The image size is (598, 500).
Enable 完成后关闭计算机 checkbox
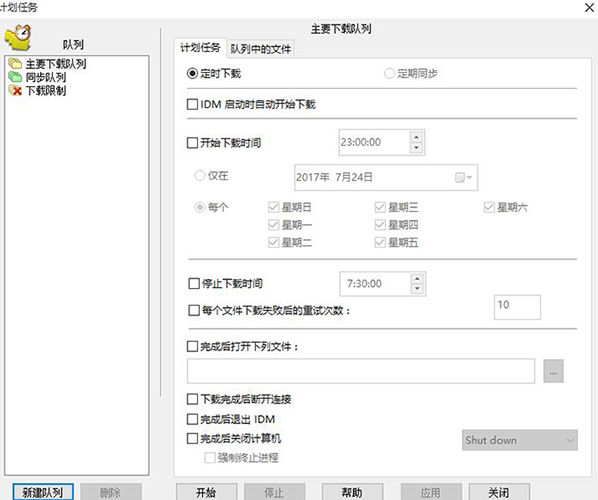(192, 438)
